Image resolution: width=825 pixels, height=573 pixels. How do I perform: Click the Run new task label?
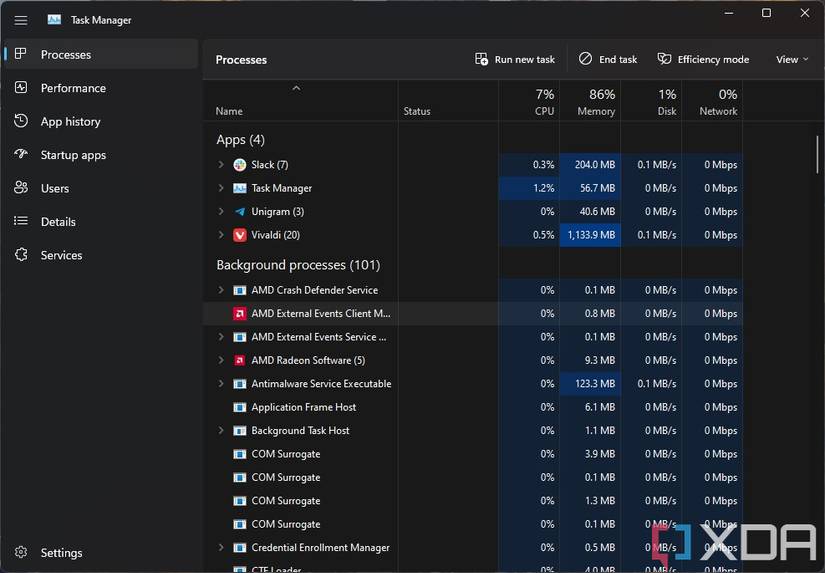pyautogui.click(x=525, y=59)
